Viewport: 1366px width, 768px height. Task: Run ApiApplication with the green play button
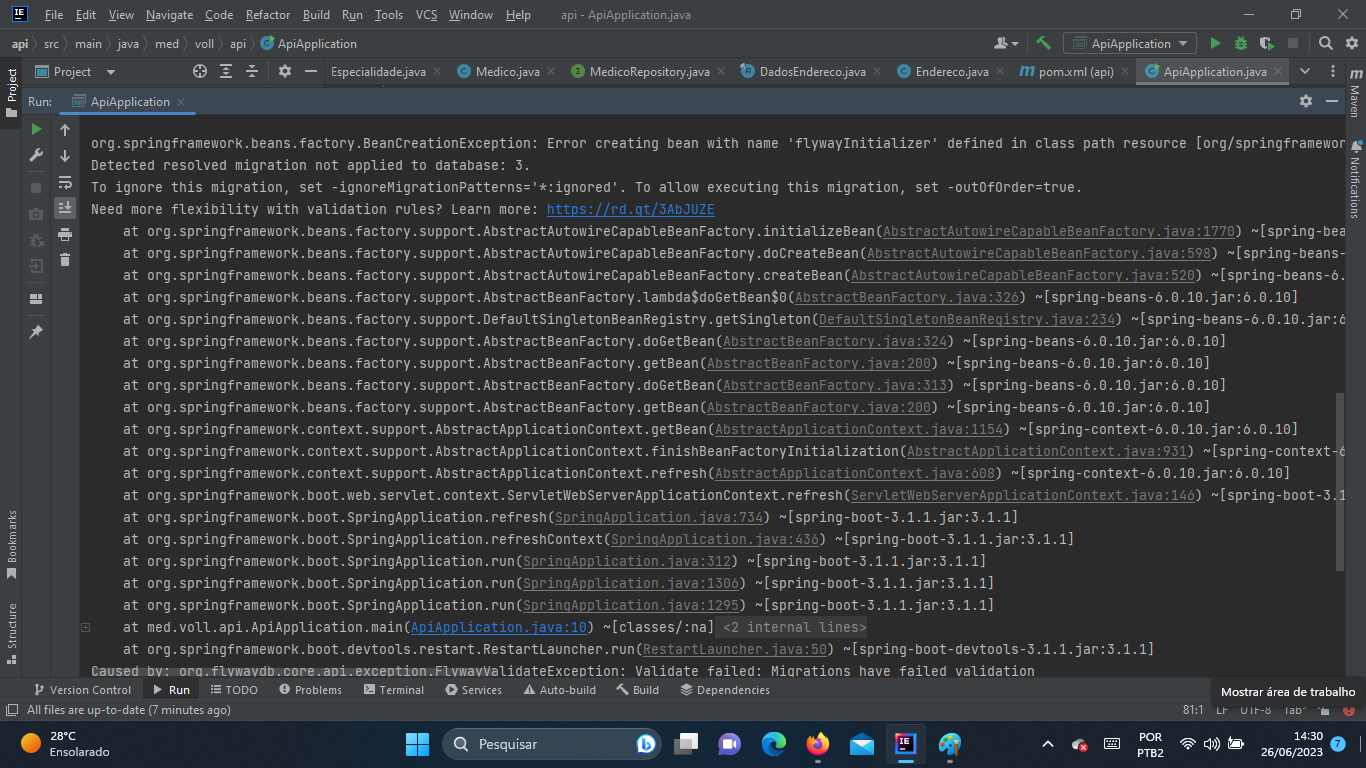pos(1215,43)
